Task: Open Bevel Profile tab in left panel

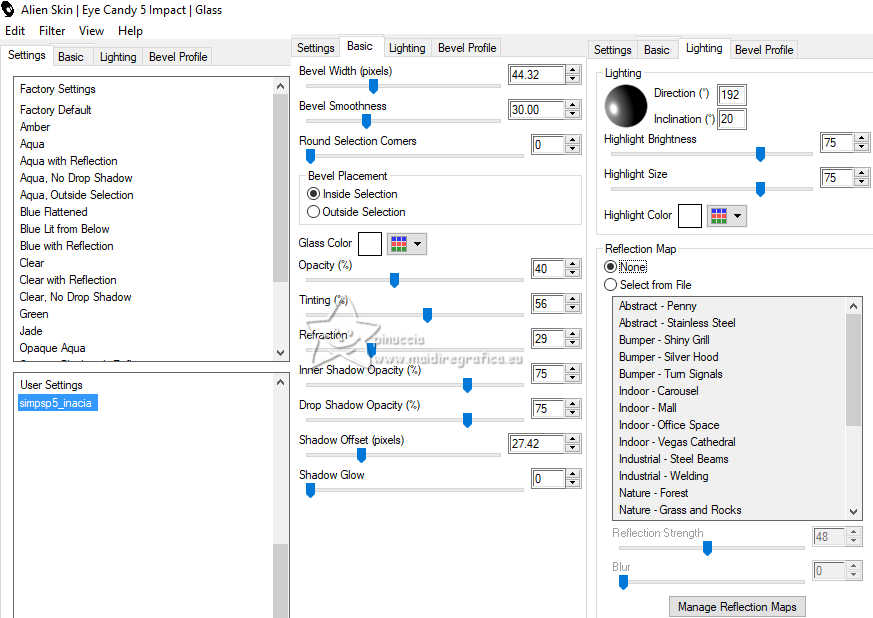Action: tap(178, 57)
